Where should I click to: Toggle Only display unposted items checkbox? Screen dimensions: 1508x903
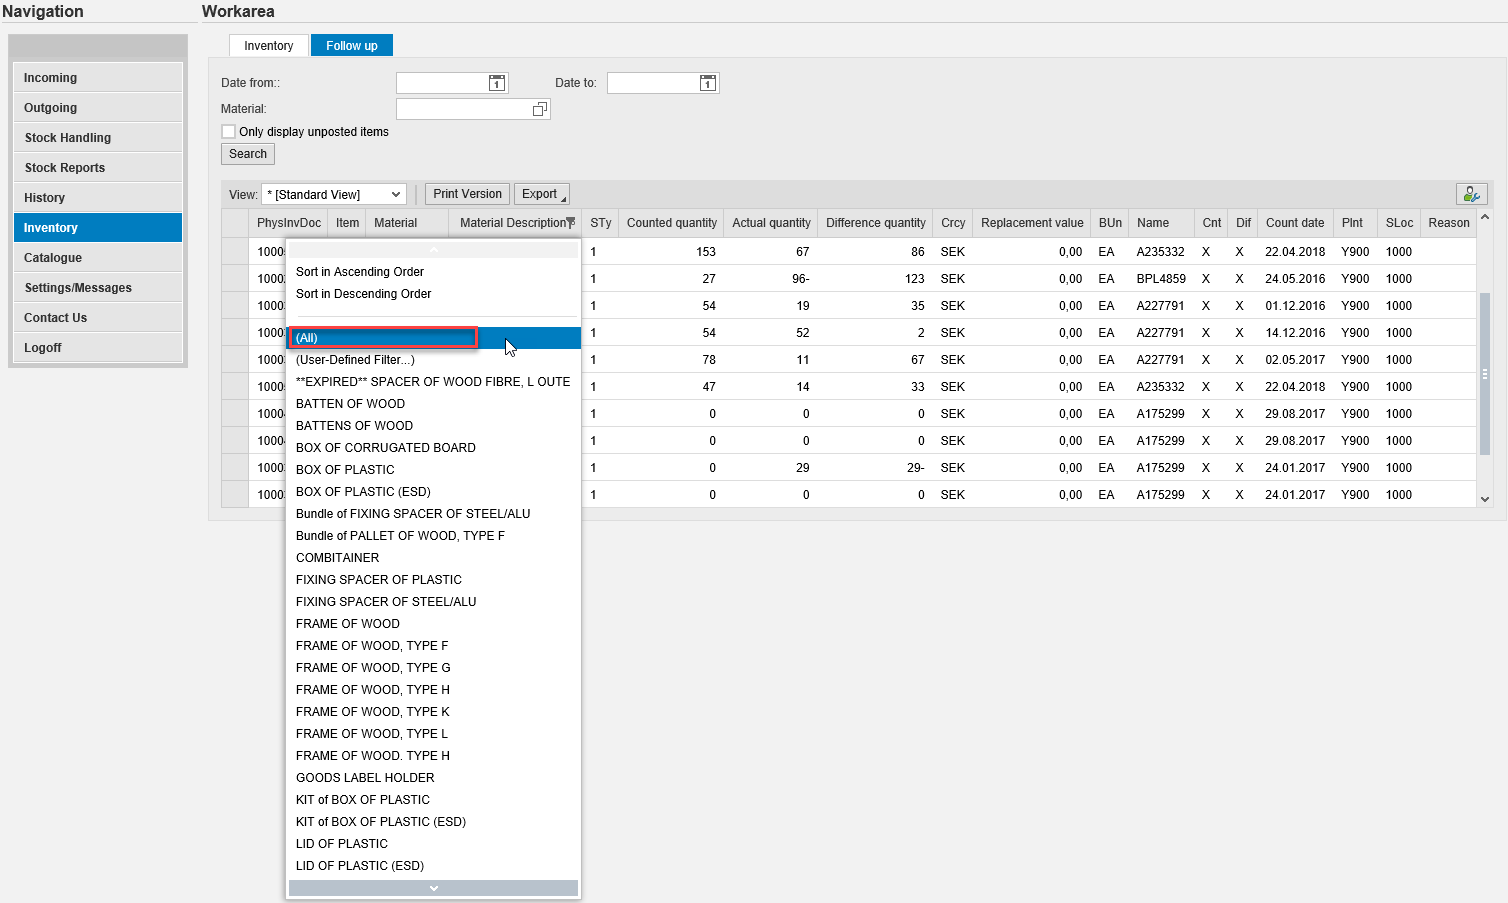coord(228,131)
